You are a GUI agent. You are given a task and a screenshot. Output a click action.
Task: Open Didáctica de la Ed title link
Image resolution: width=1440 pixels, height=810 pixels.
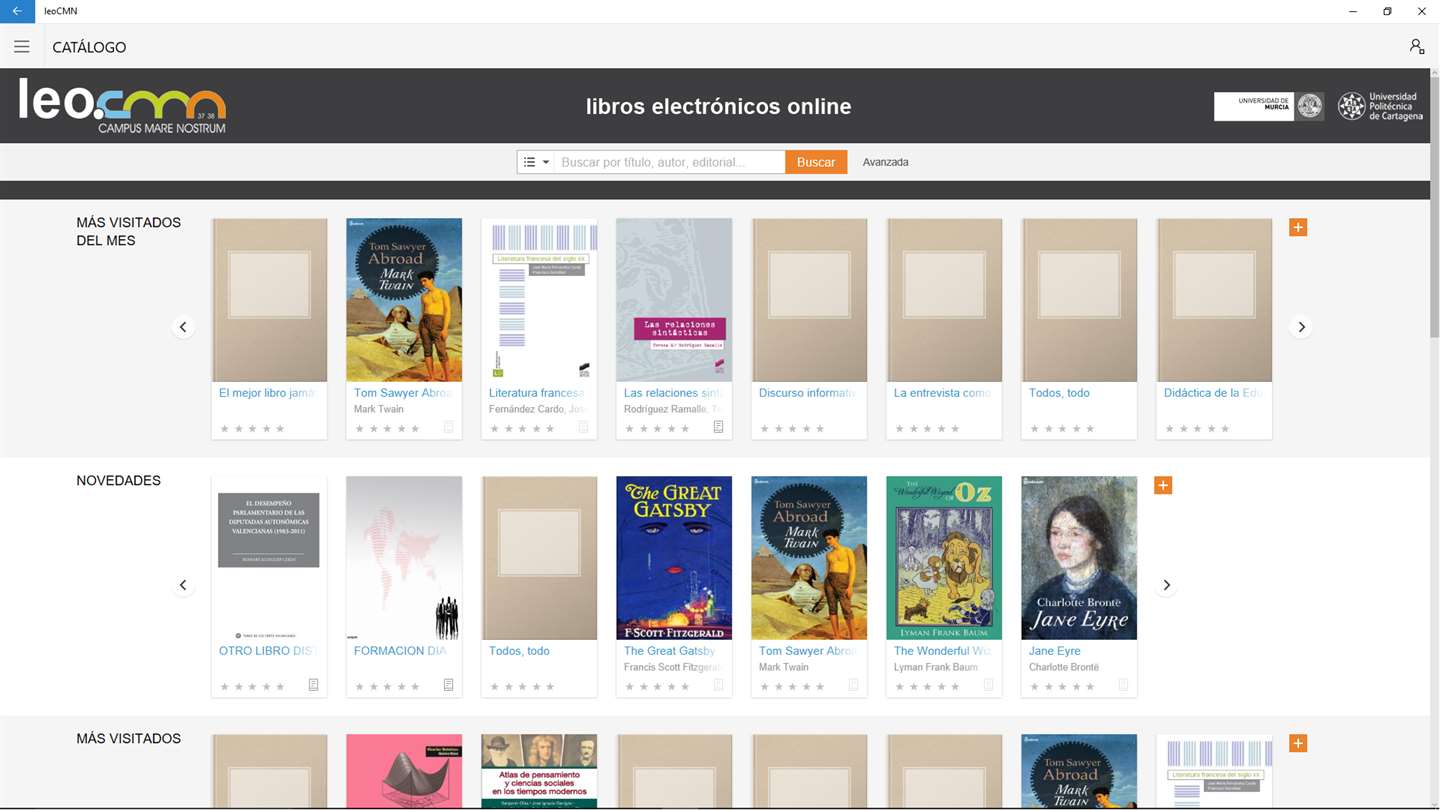1213,393
